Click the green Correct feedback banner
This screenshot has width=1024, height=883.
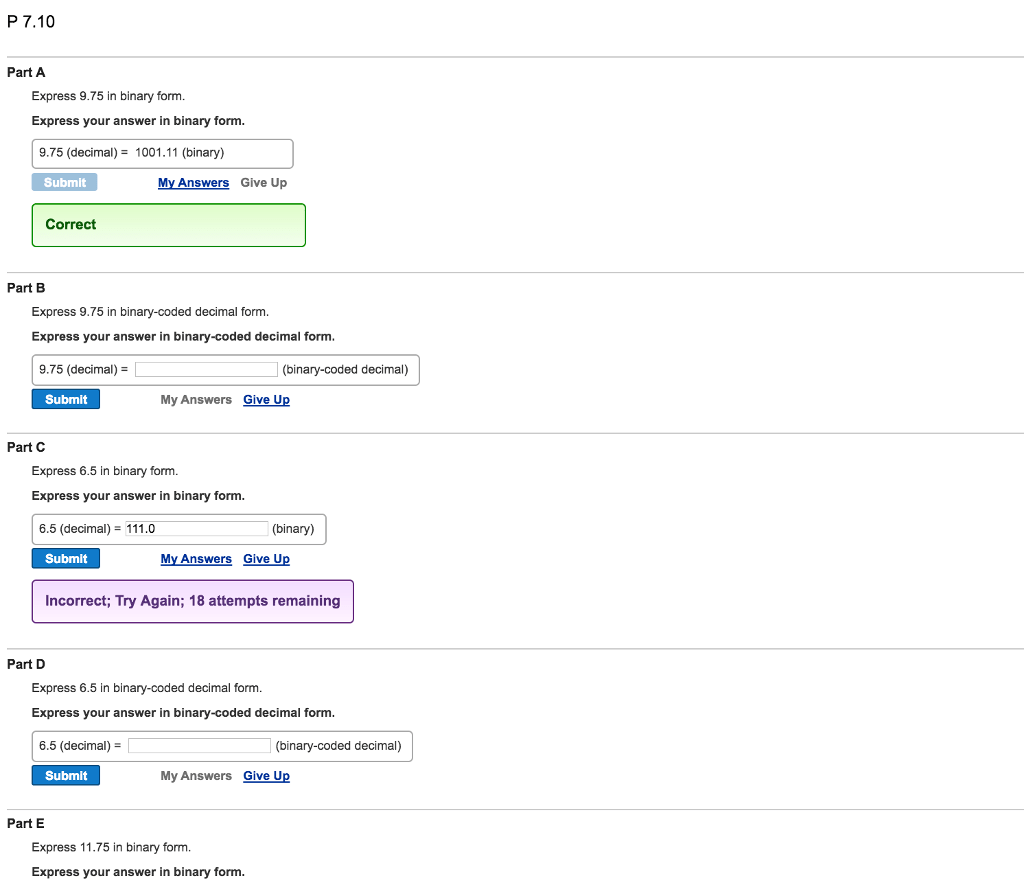pos(168,225)
